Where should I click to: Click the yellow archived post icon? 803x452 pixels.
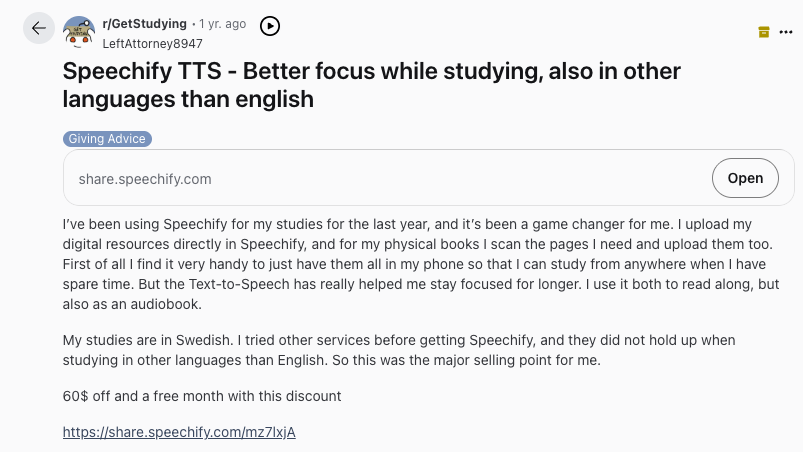[x=764, y=32]
